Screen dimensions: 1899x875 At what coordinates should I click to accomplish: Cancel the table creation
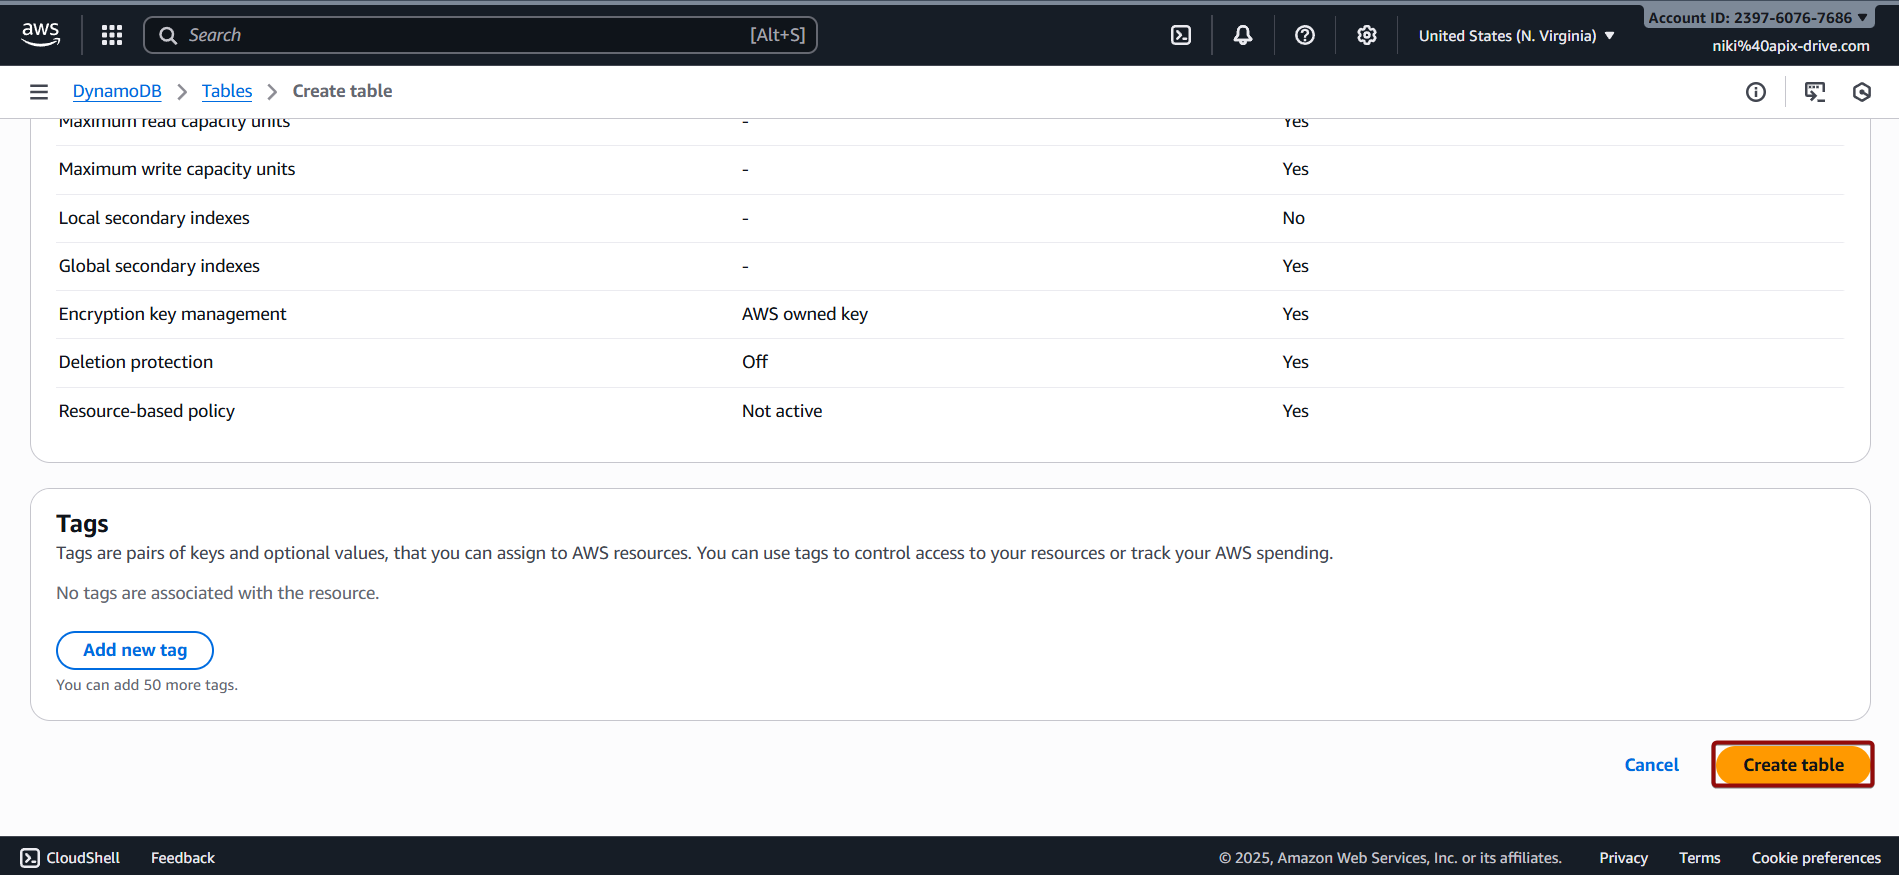[1651, 765]
